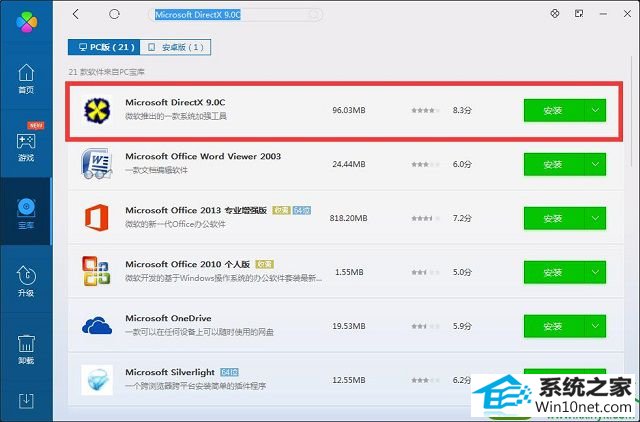Click the 96.03MB size value

tap(349, 110)
